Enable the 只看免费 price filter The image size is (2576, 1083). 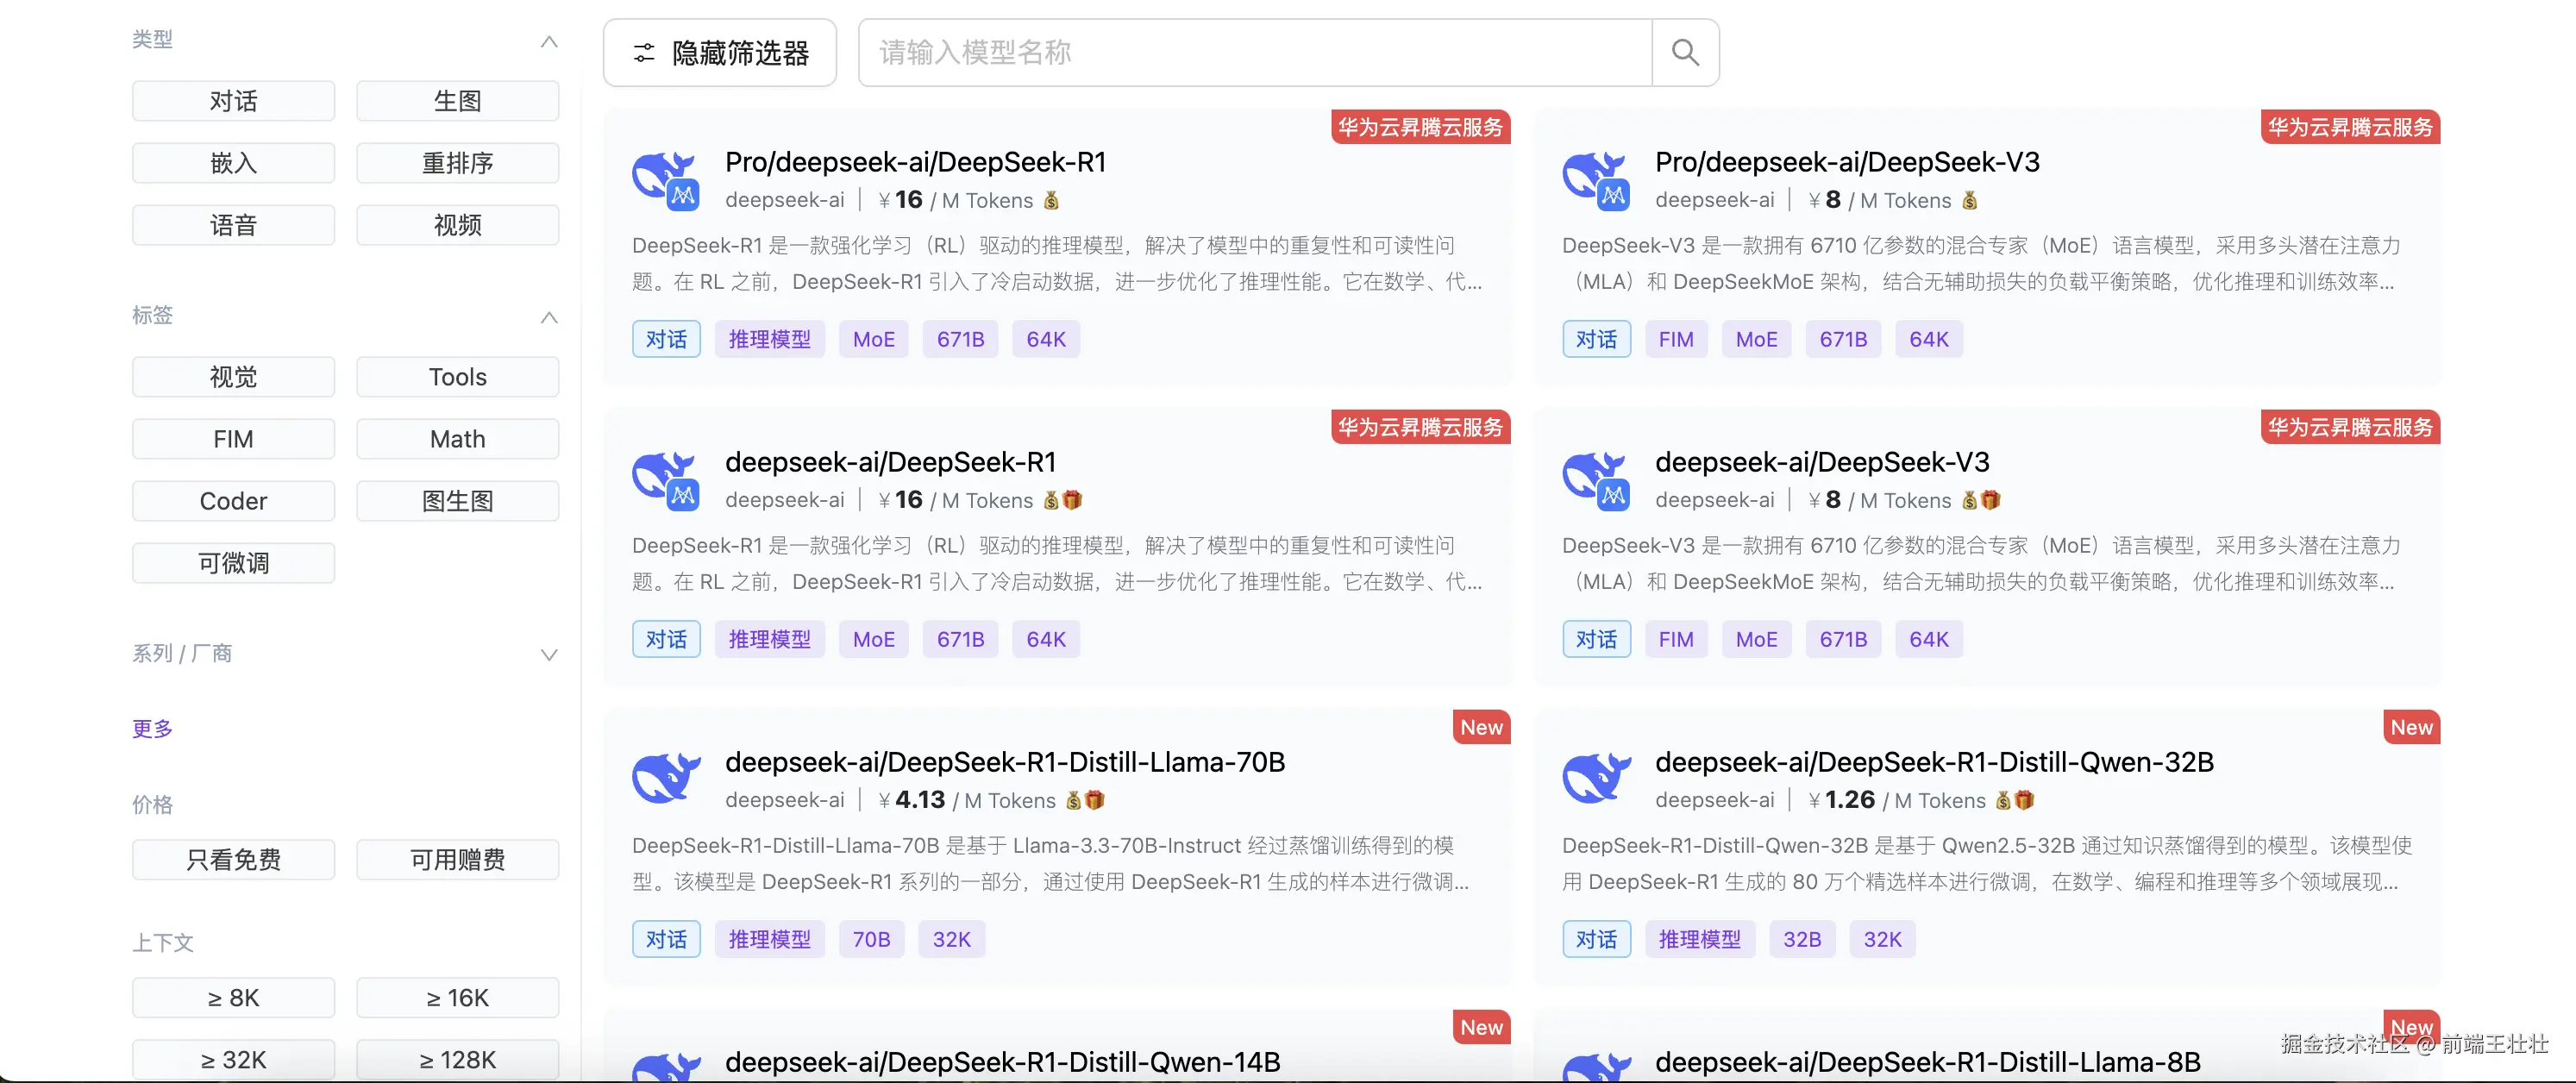pos(233,860)
